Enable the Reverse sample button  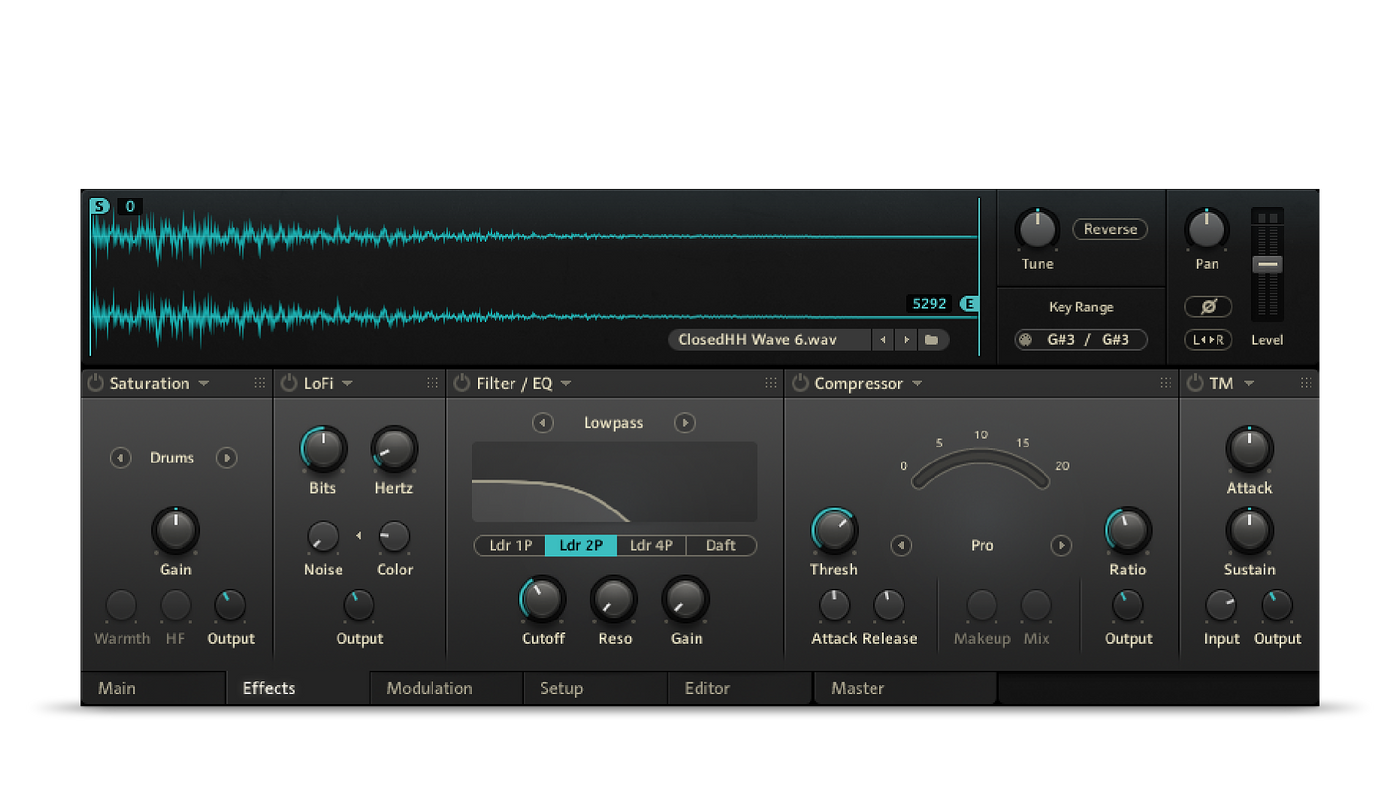tap(1110, 229)
